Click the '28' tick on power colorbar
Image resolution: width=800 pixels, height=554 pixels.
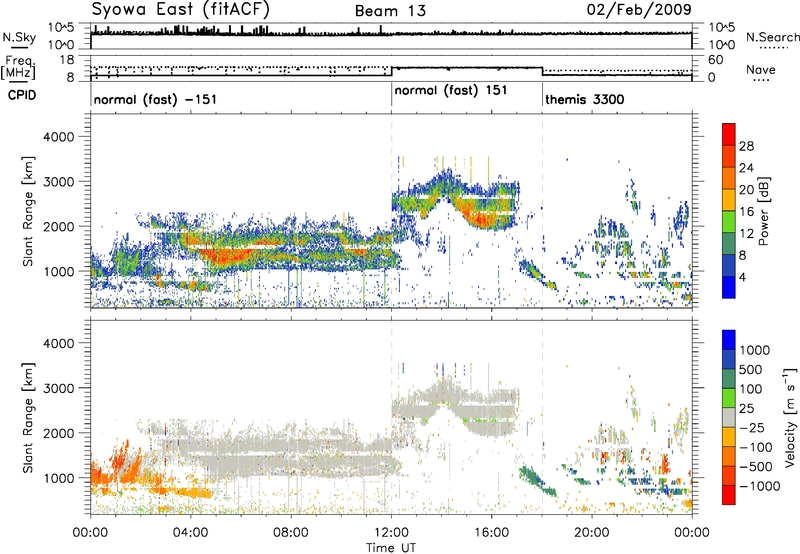746,146
